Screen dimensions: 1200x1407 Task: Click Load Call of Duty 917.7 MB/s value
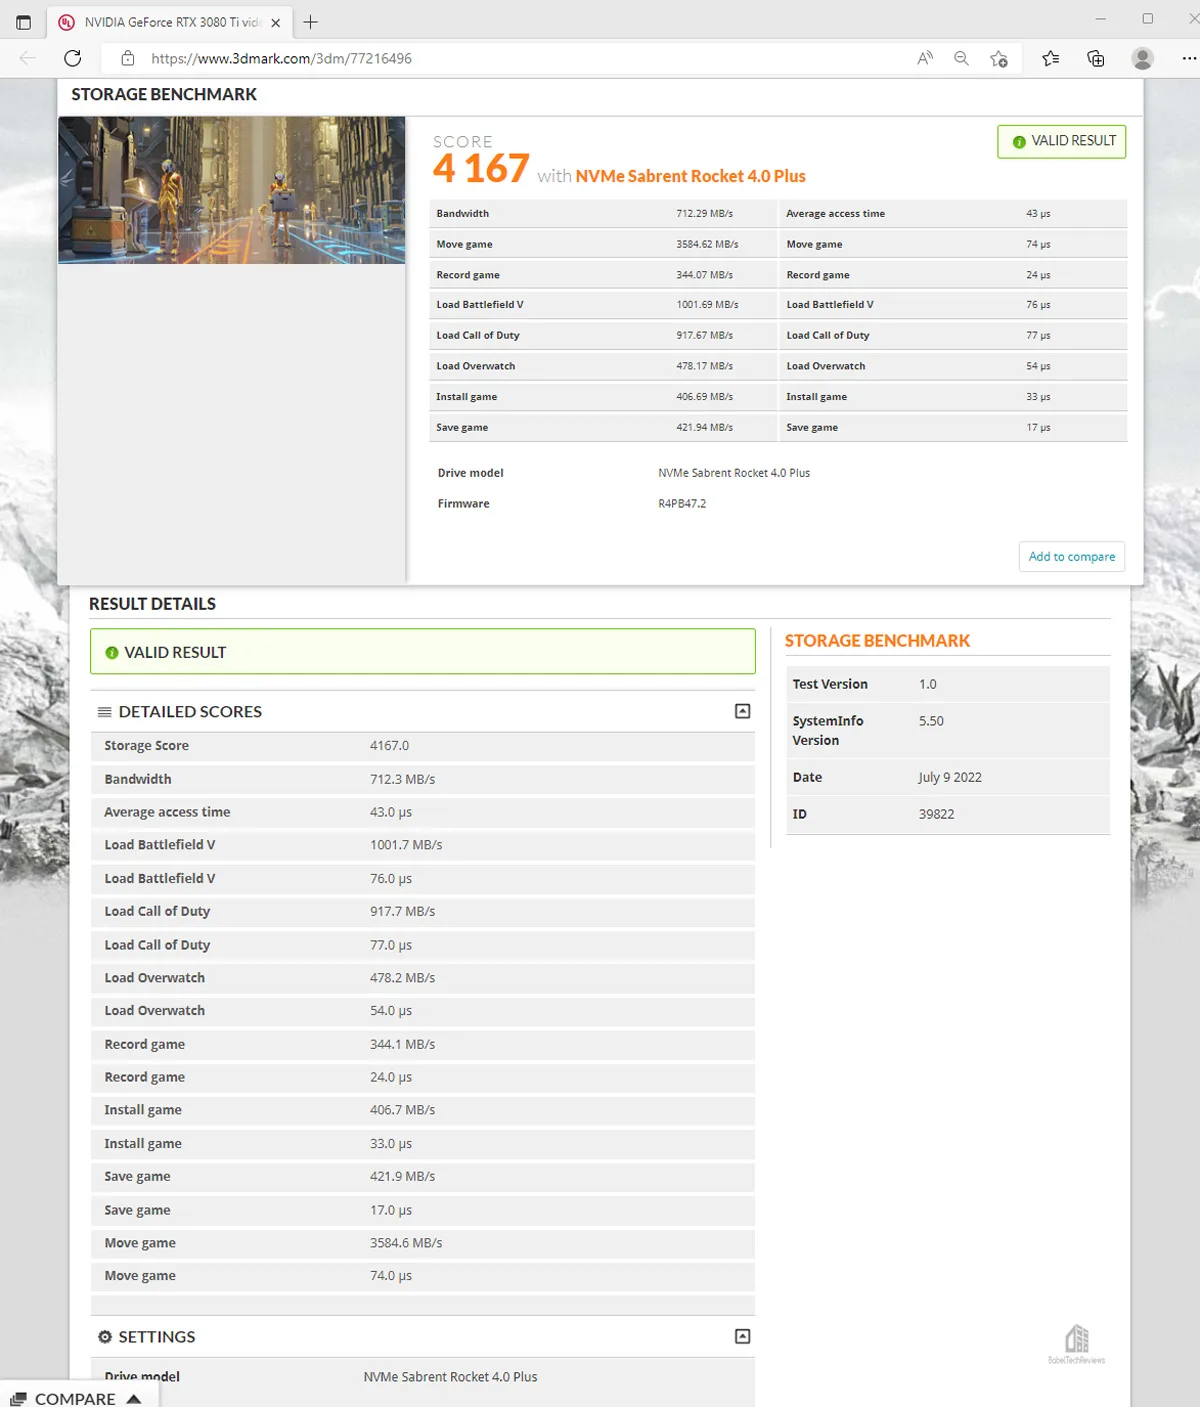click(402, 911)
